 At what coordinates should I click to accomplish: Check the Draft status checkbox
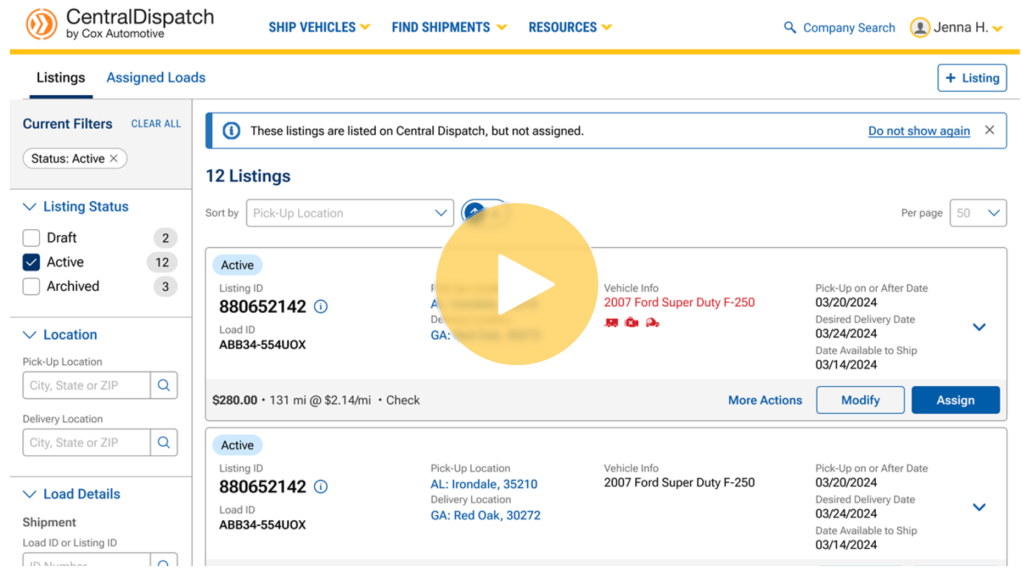click(31, 238)
